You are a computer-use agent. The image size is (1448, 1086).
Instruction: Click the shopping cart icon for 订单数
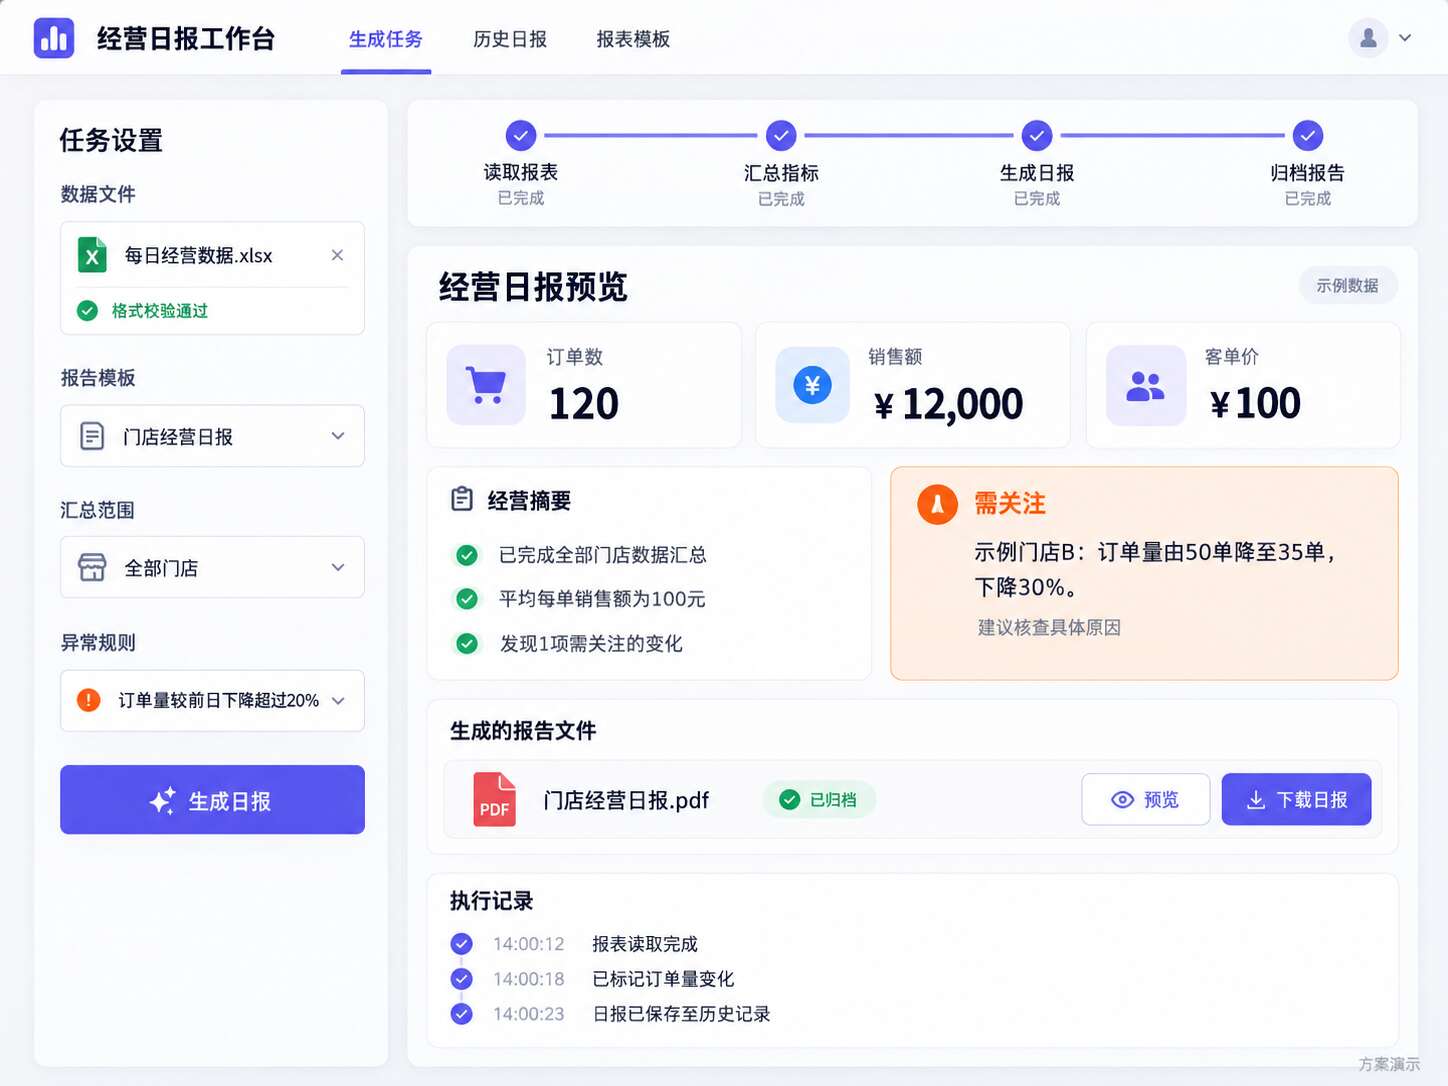pos(486,385)
